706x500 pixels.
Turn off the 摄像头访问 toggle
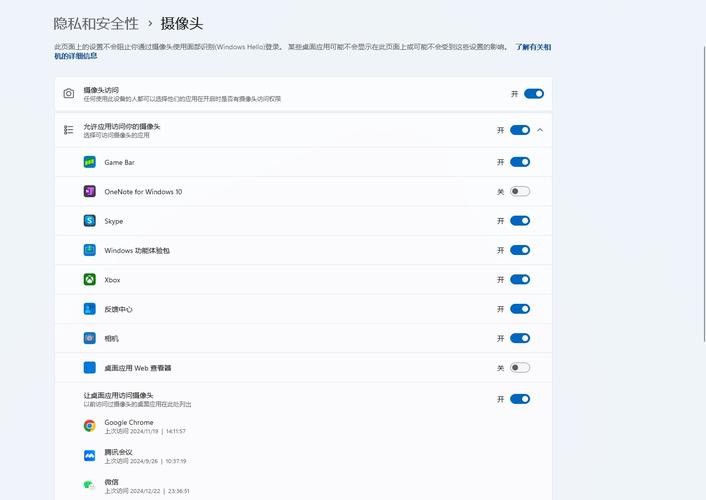pyautogui.click(x=534, y=94)
